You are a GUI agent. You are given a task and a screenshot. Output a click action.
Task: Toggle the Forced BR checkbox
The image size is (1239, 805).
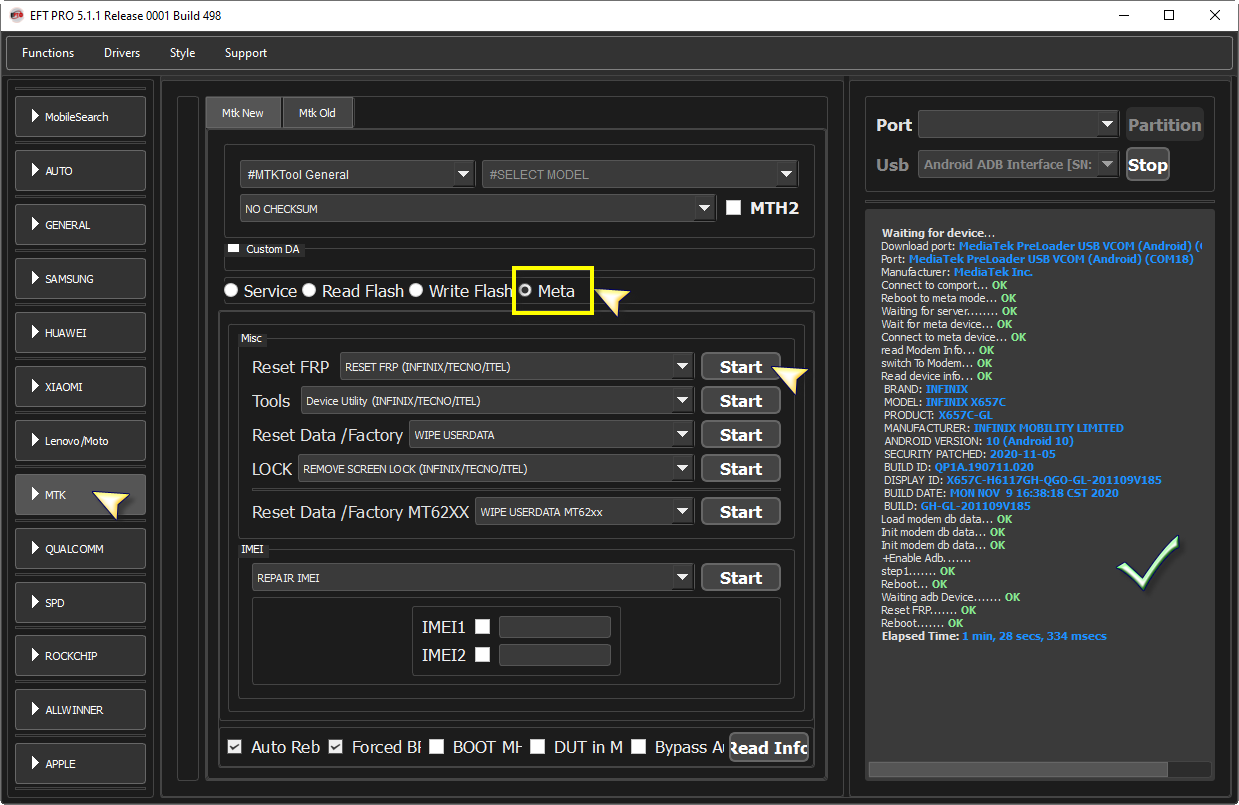click(336, 747)
